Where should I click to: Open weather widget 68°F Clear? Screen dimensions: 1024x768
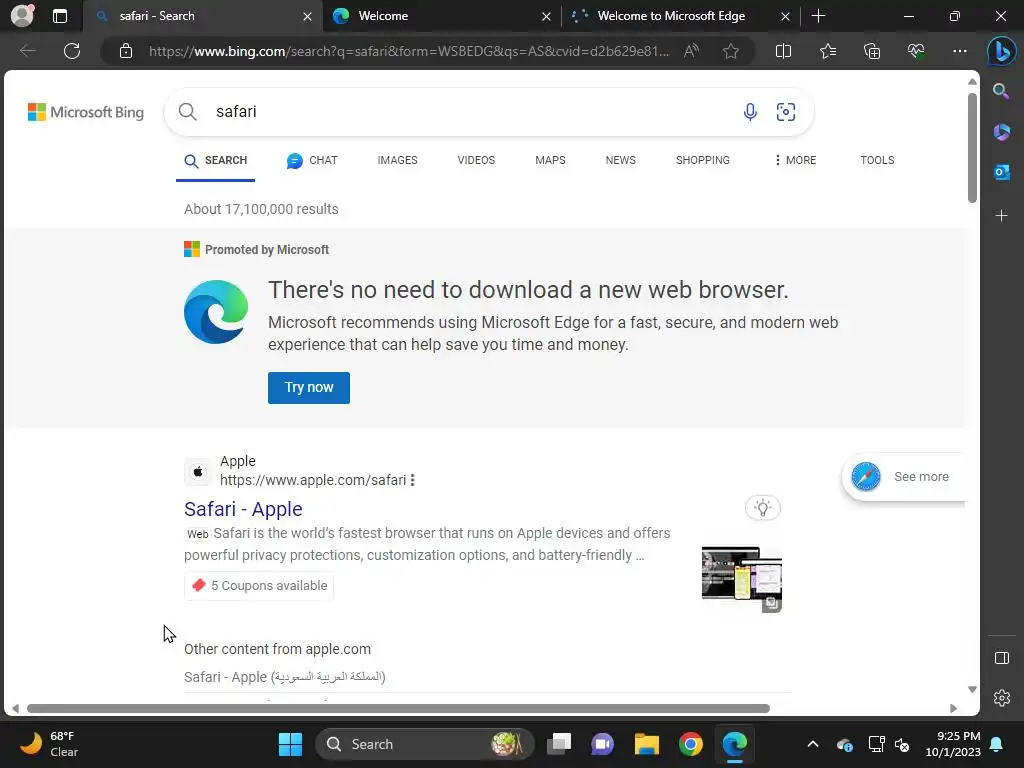[47, 744]
